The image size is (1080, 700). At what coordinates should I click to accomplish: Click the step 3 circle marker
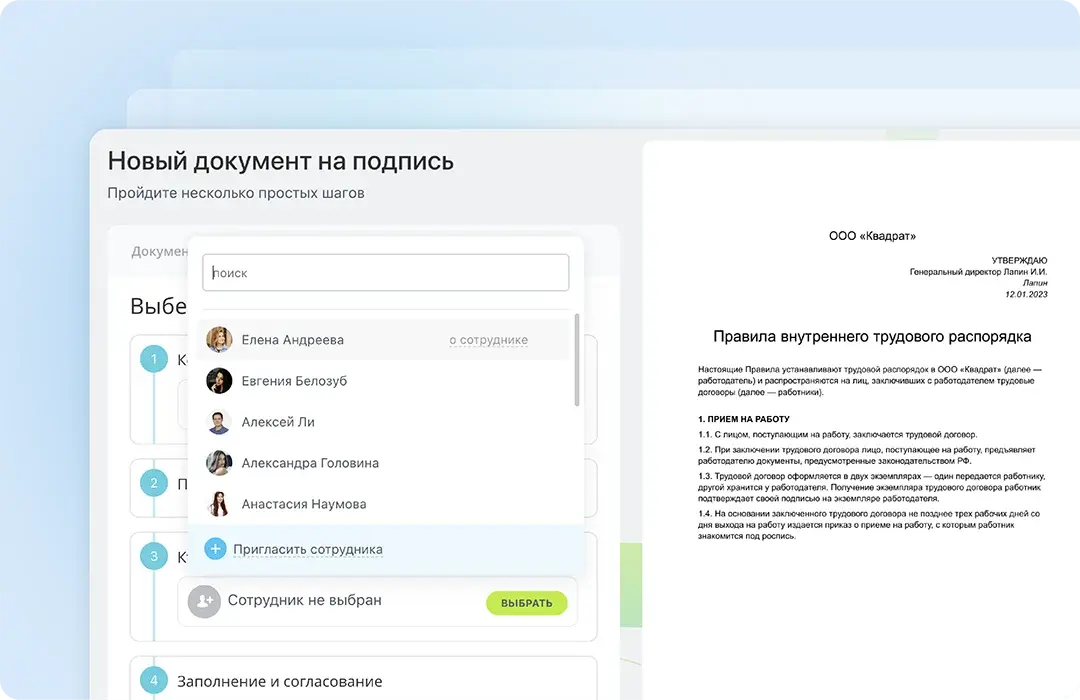(x=154, y=556)
